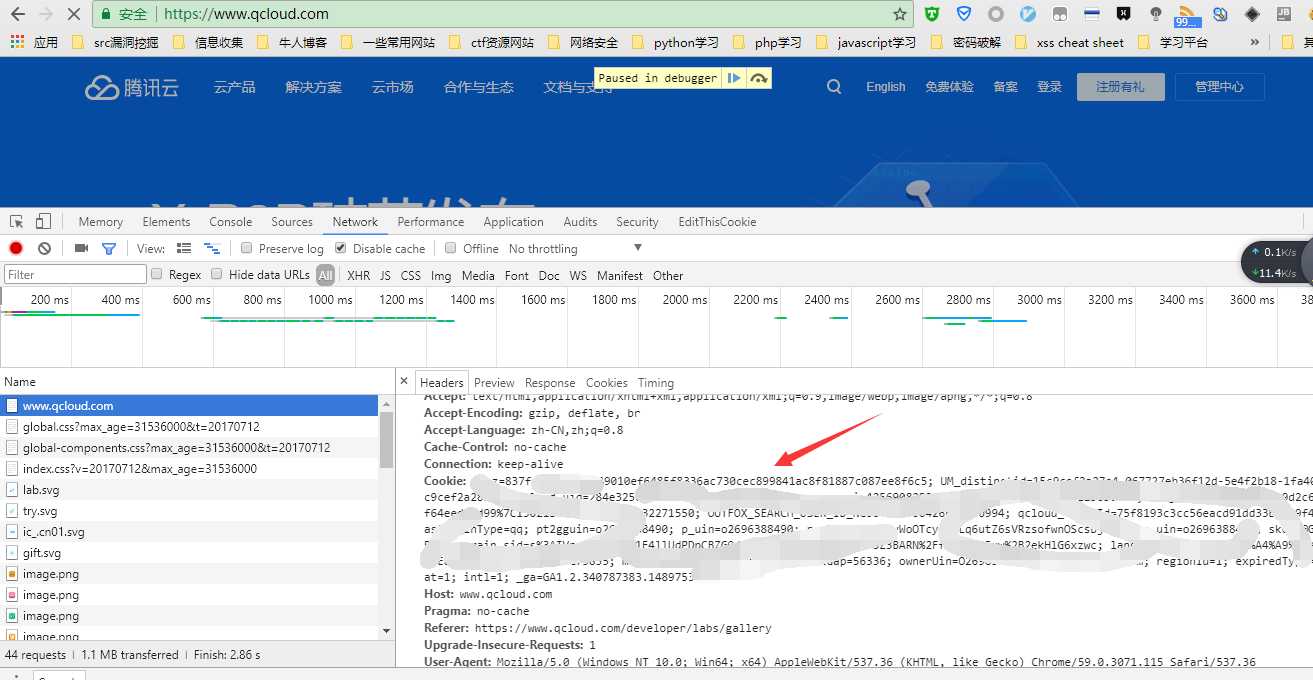Select the All filter type toggle

tap(326, 275)
